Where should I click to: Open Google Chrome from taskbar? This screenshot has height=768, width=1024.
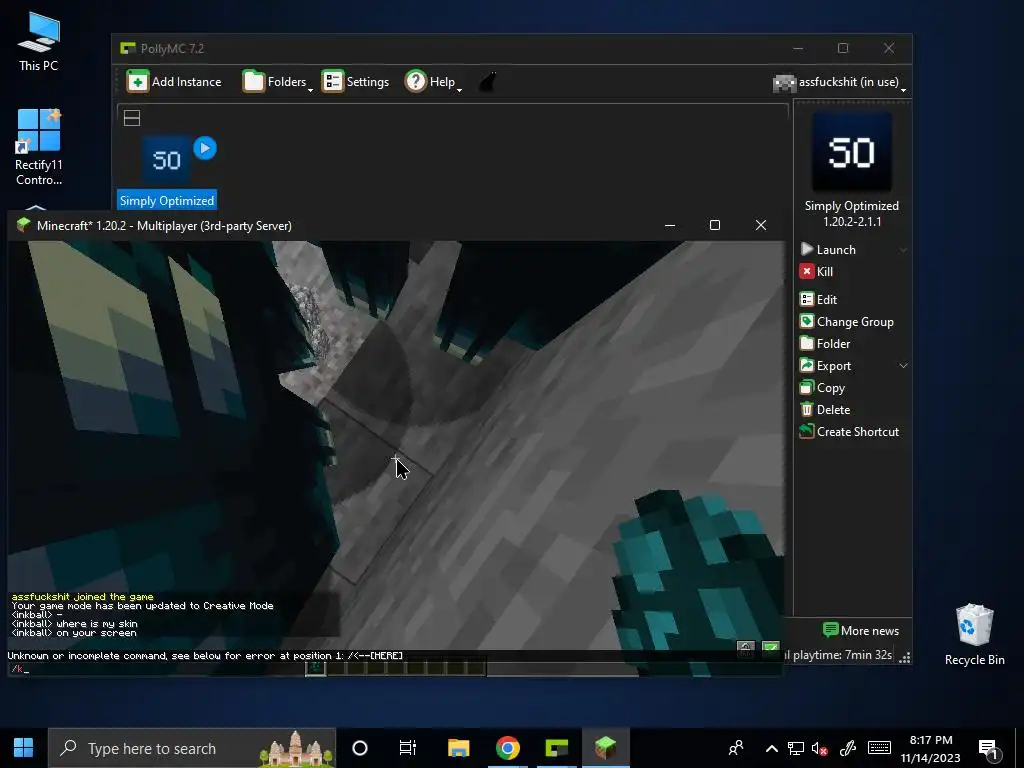coord(507,748)
